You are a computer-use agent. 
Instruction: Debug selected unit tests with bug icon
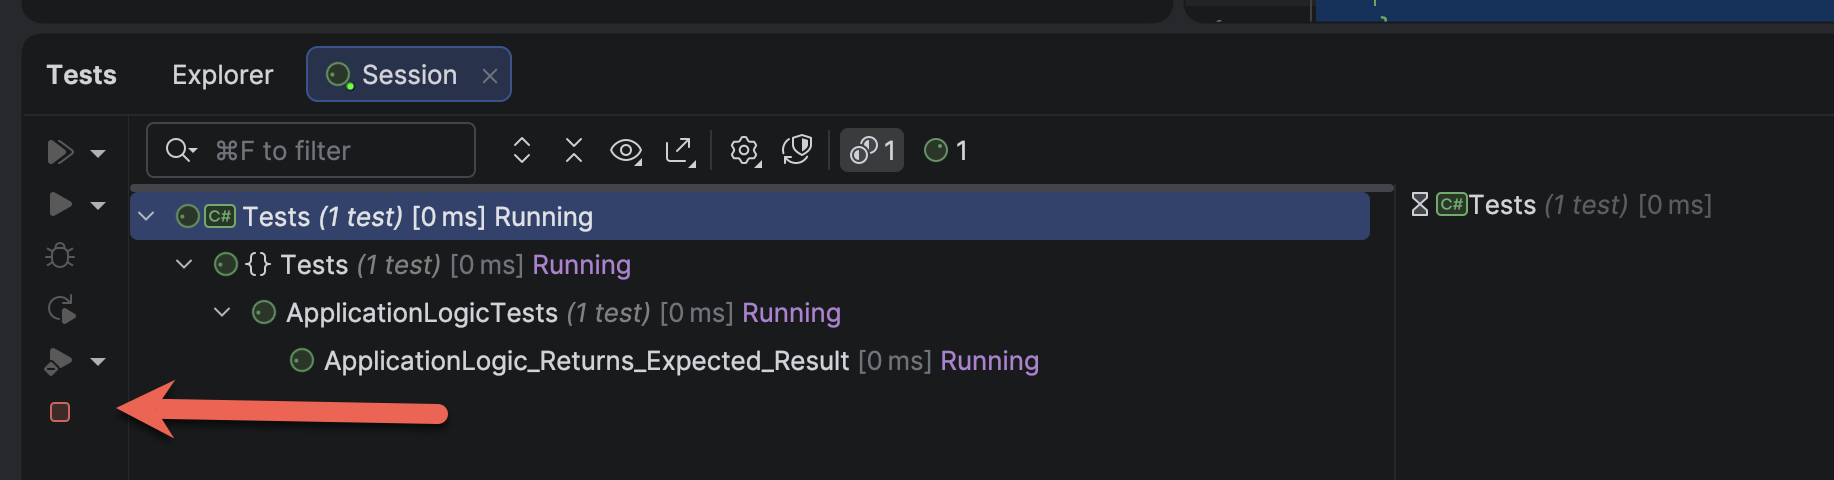pyautogui.click(x=60, y=256)
